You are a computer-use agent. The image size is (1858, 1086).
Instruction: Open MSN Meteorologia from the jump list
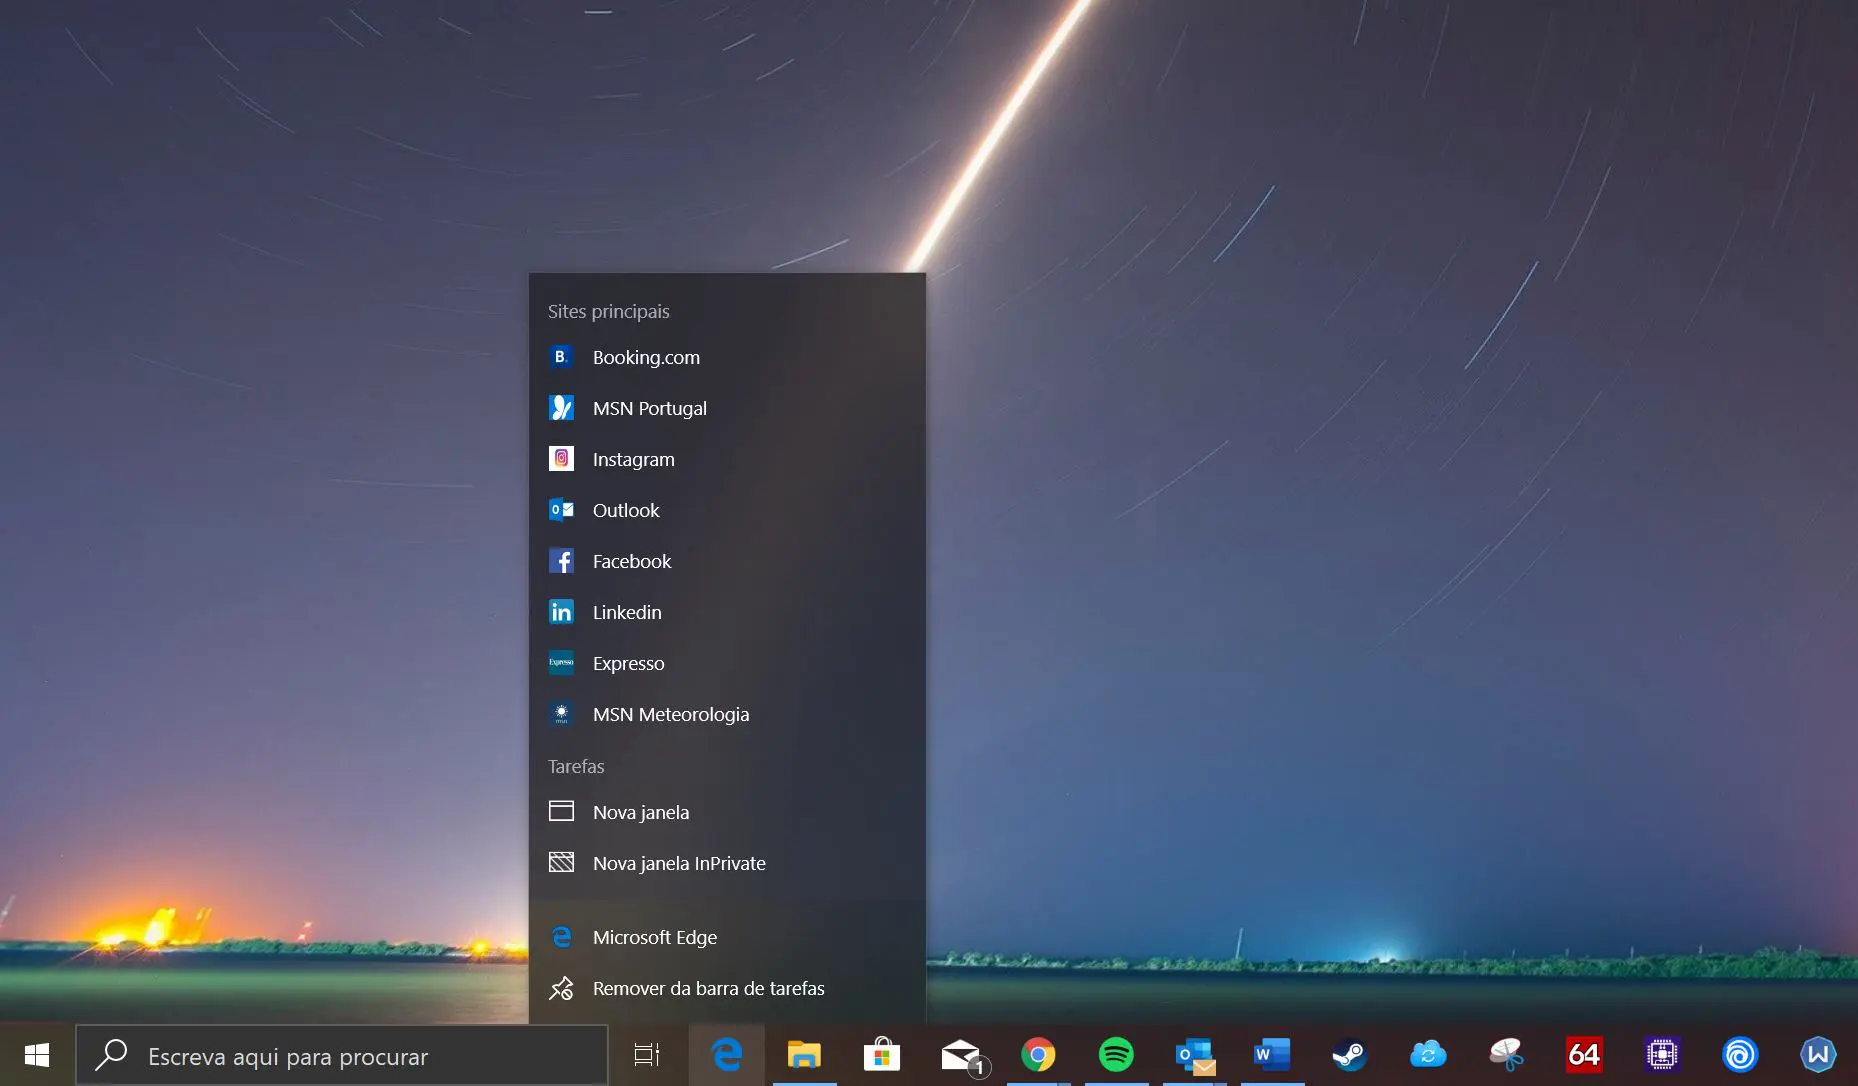point(727,714)
